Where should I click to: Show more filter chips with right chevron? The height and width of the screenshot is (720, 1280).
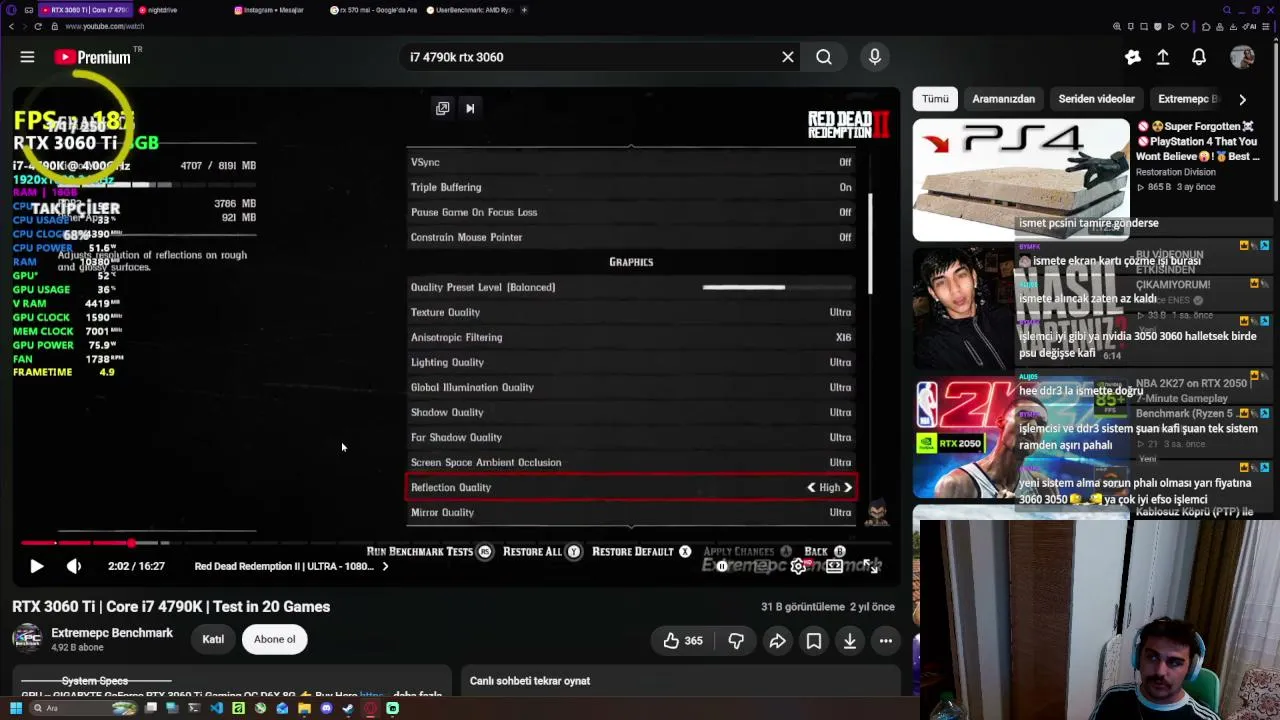[x=1242, y=99]
